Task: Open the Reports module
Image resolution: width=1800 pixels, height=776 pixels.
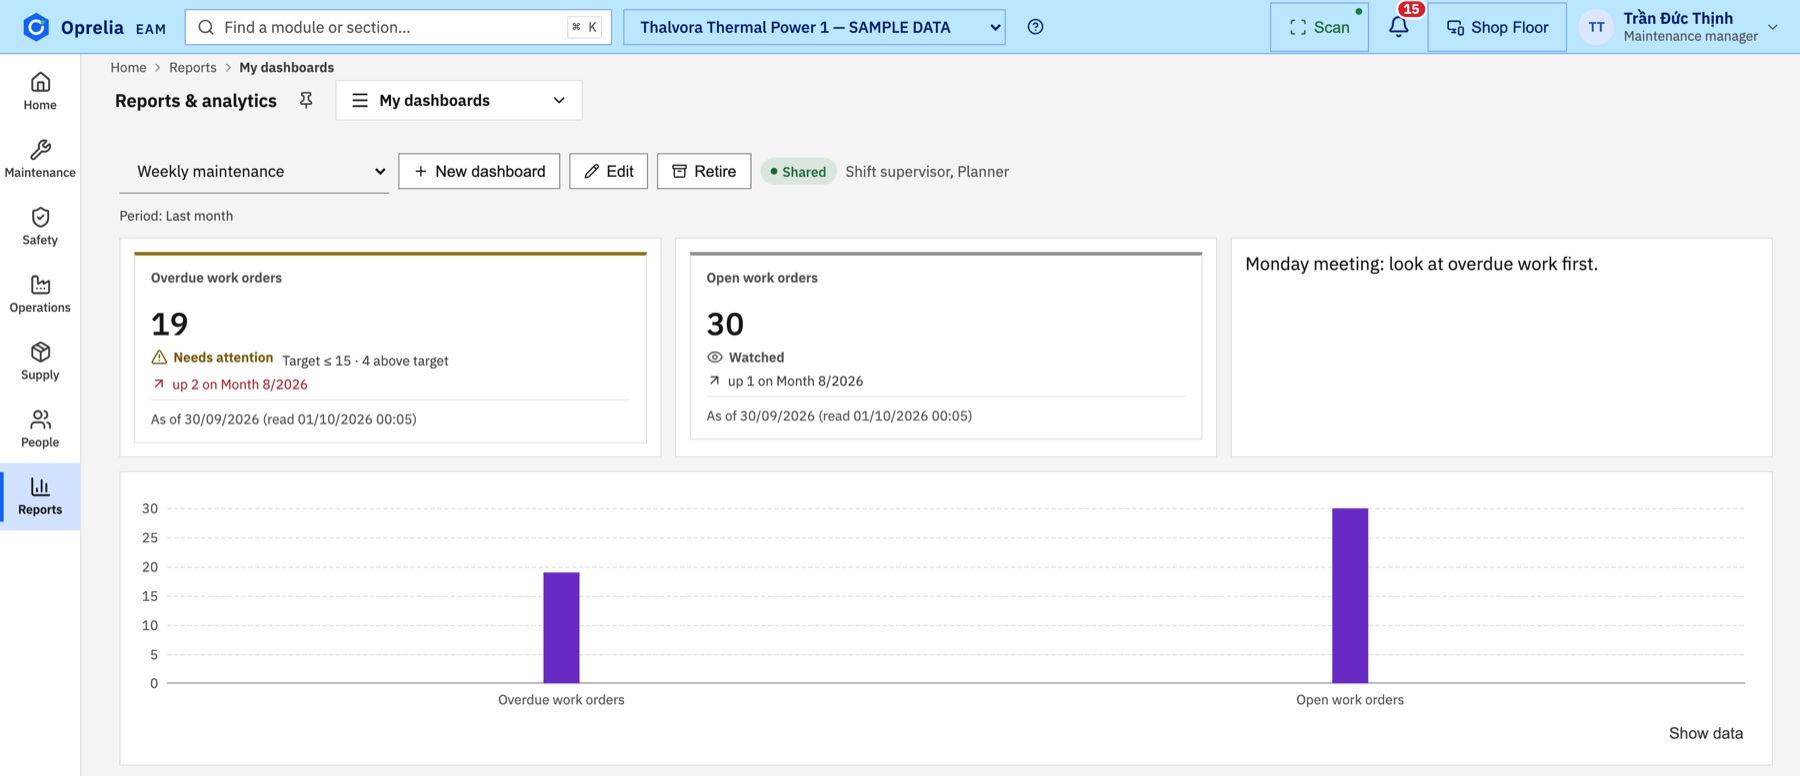Action: click(40, 496)
